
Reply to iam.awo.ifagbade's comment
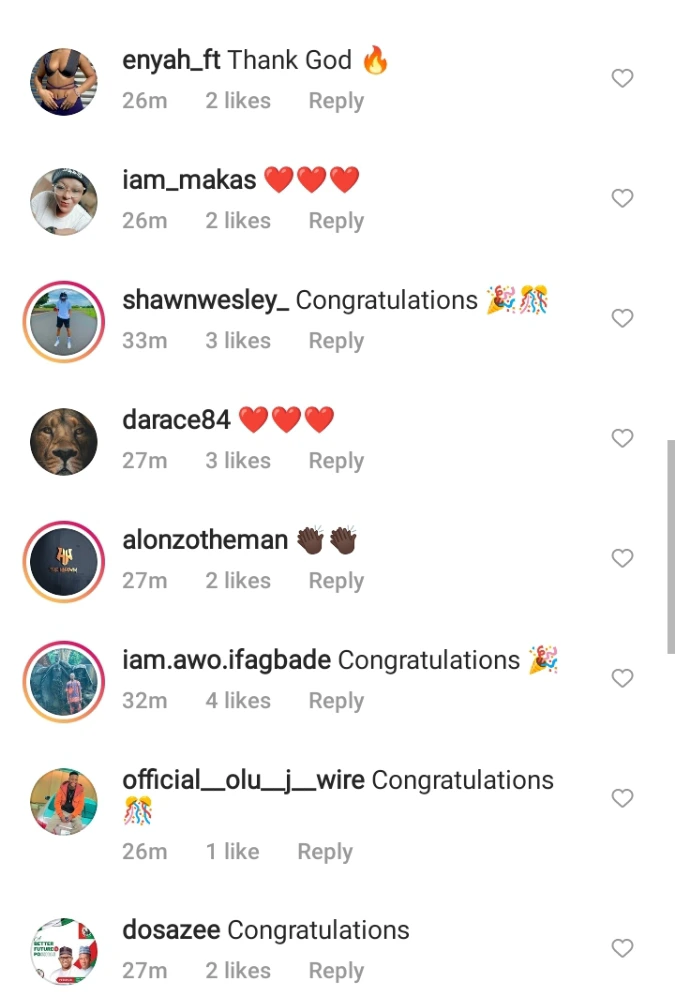click(x=336, y=701)
